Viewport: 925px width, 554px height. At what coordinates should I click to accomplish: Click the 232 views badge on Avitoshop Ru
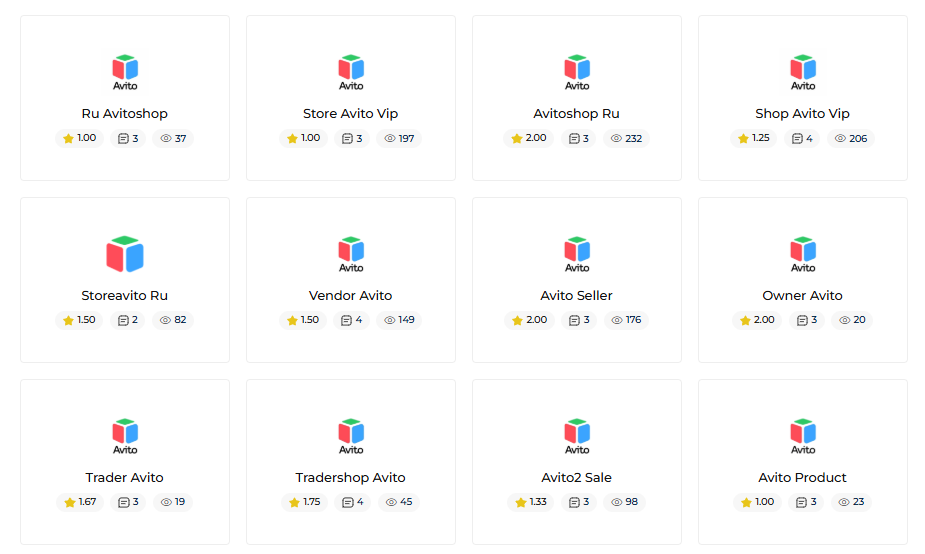tap(626, 138)
